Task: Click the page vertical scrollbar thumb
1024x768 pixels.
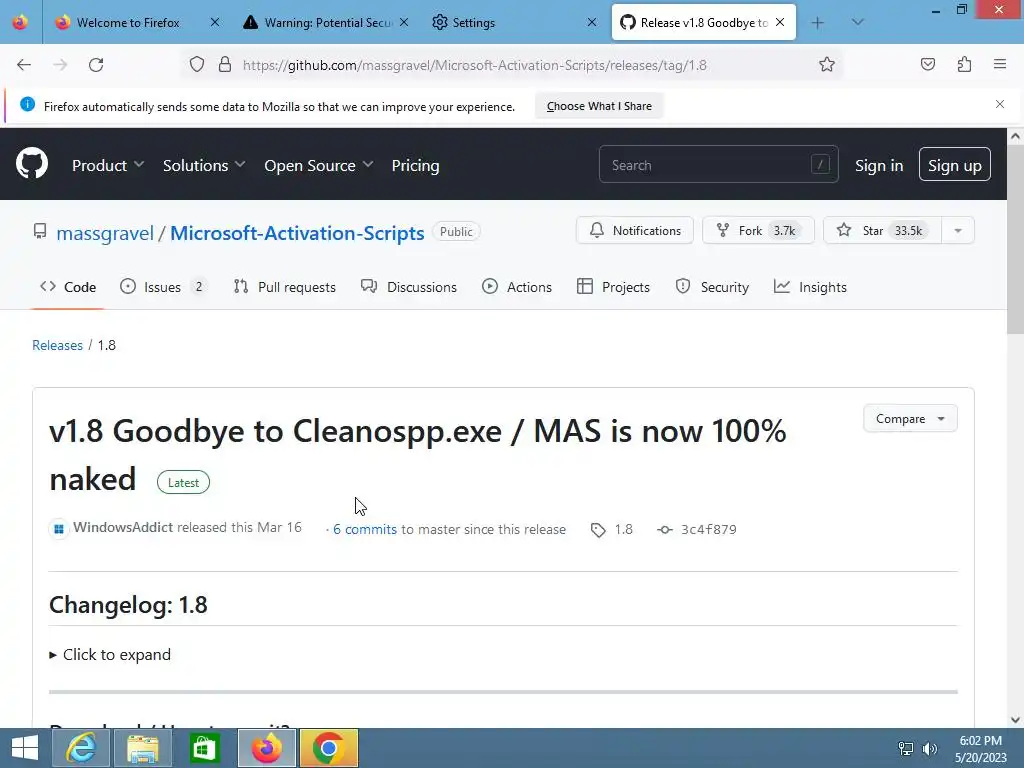Action: pos(1015,240)
